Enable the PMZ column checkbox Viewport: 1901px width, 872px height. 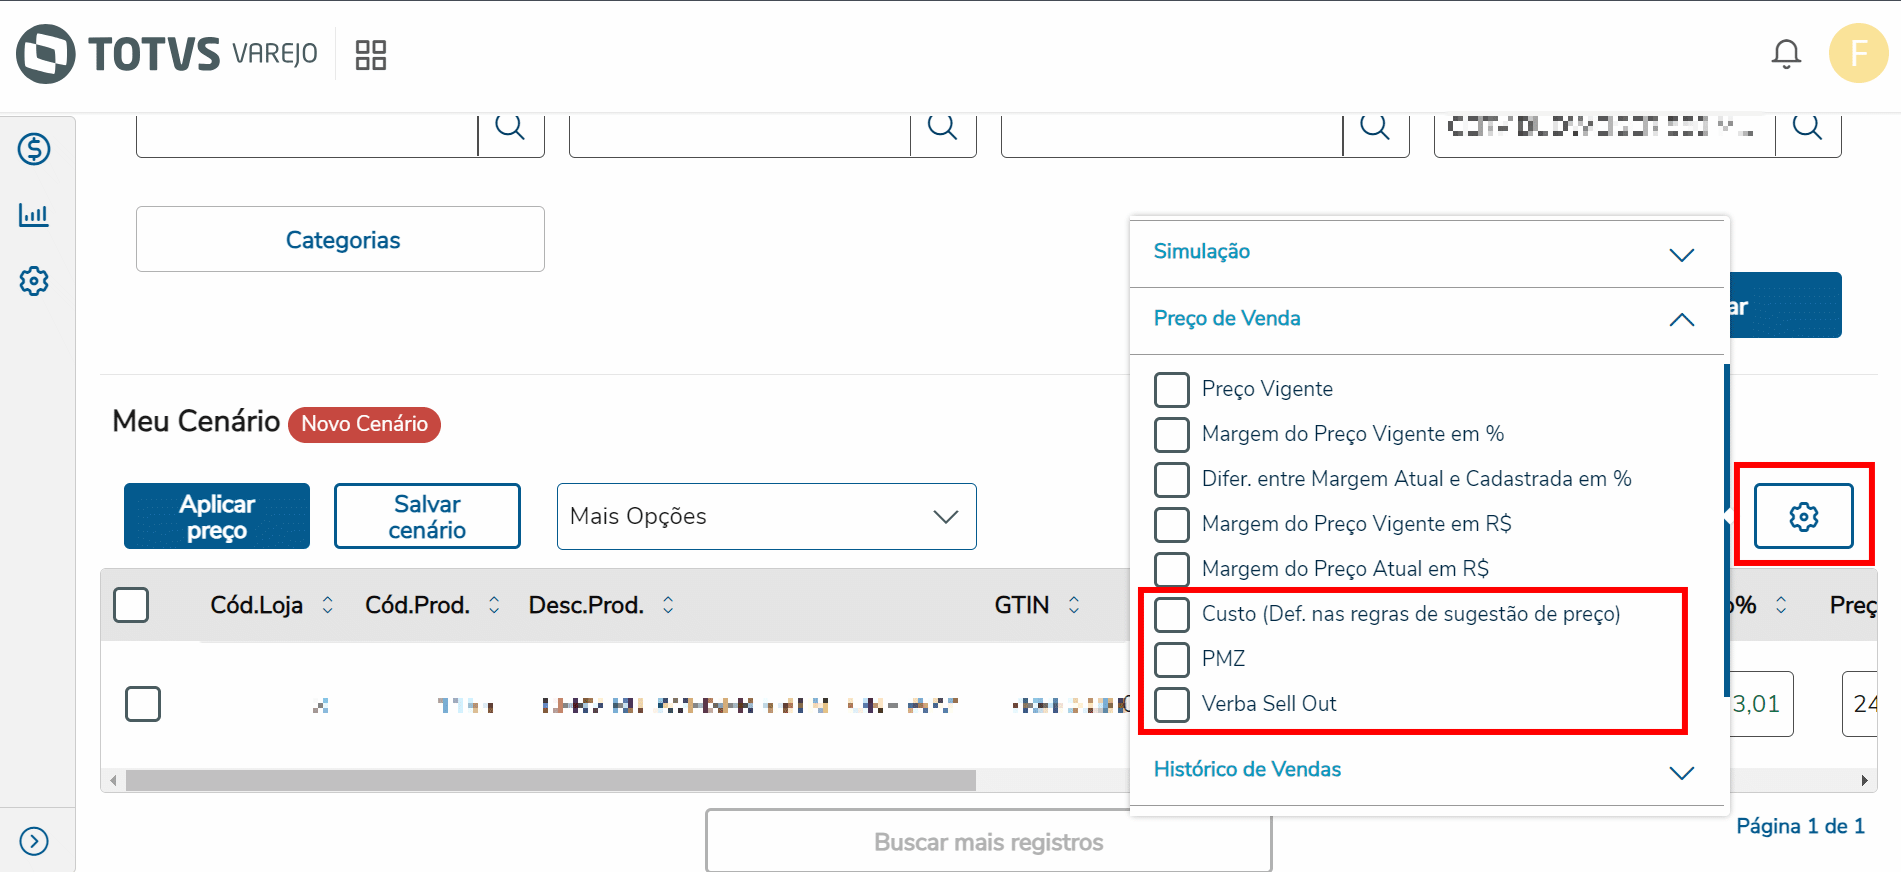tap(1172, 659)
